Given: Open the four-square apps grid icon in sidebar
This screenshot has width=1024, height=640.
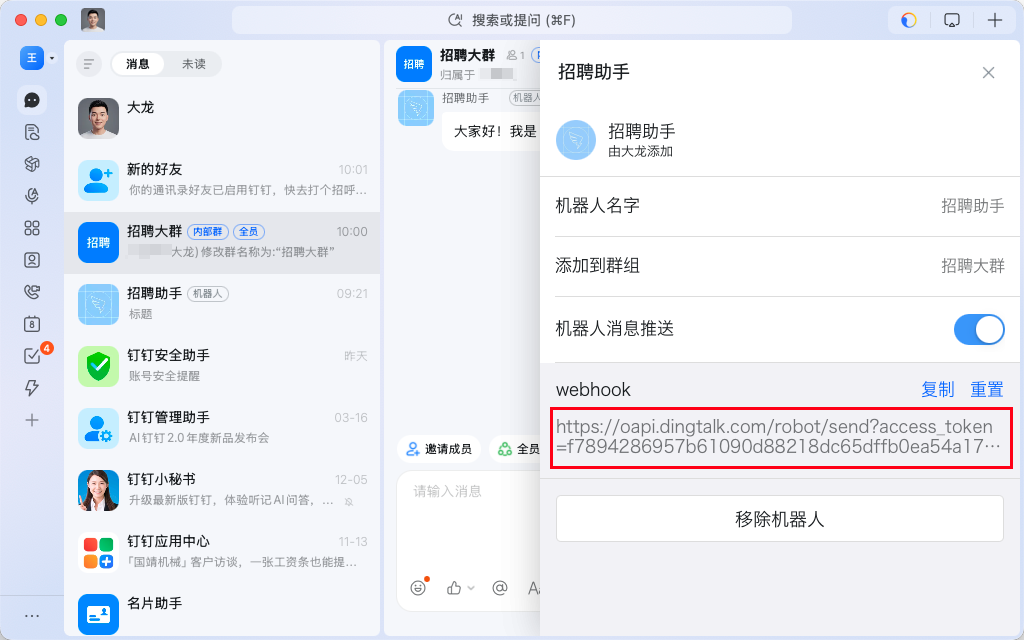Looking at the screenshot, I should pos(32,228).
